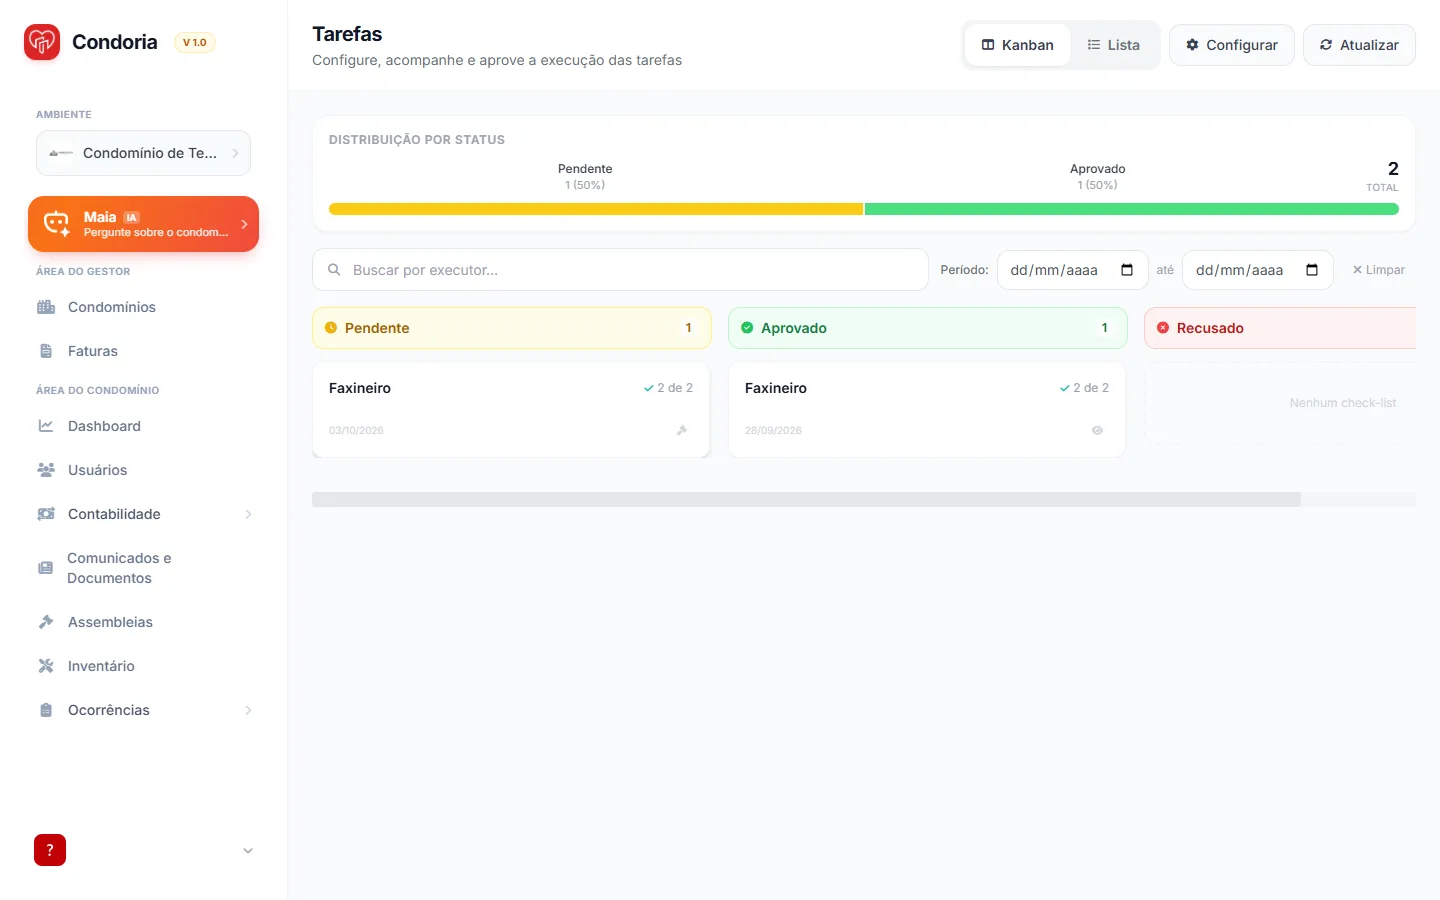Switch to Kanban view
This screenshot has width=1440, height=900.
tap(1017, 45)
